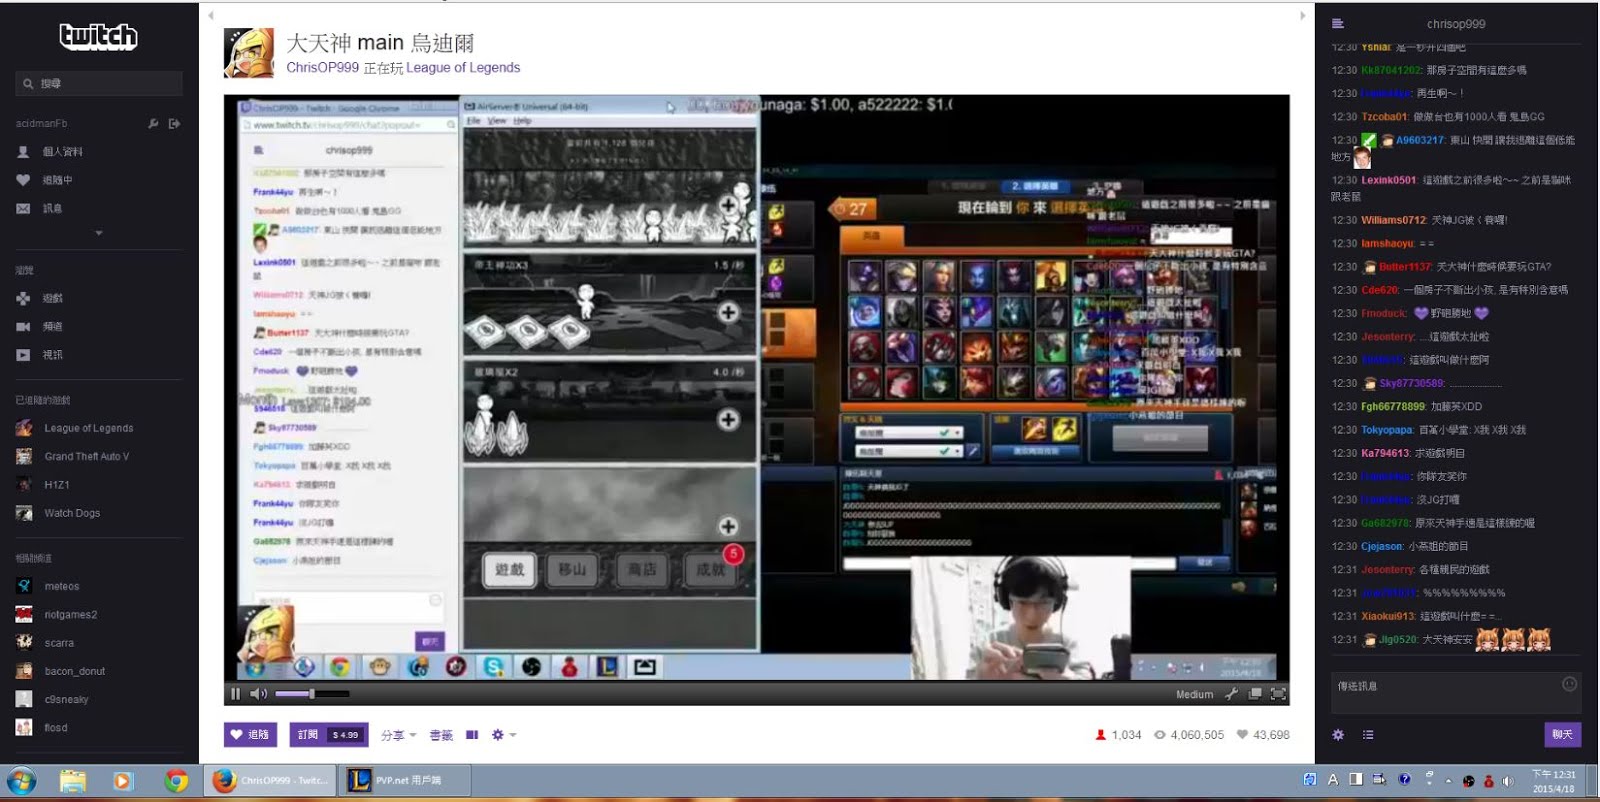
Task: Open Windows Media Player taskbar icon
Action: [124, 781]
